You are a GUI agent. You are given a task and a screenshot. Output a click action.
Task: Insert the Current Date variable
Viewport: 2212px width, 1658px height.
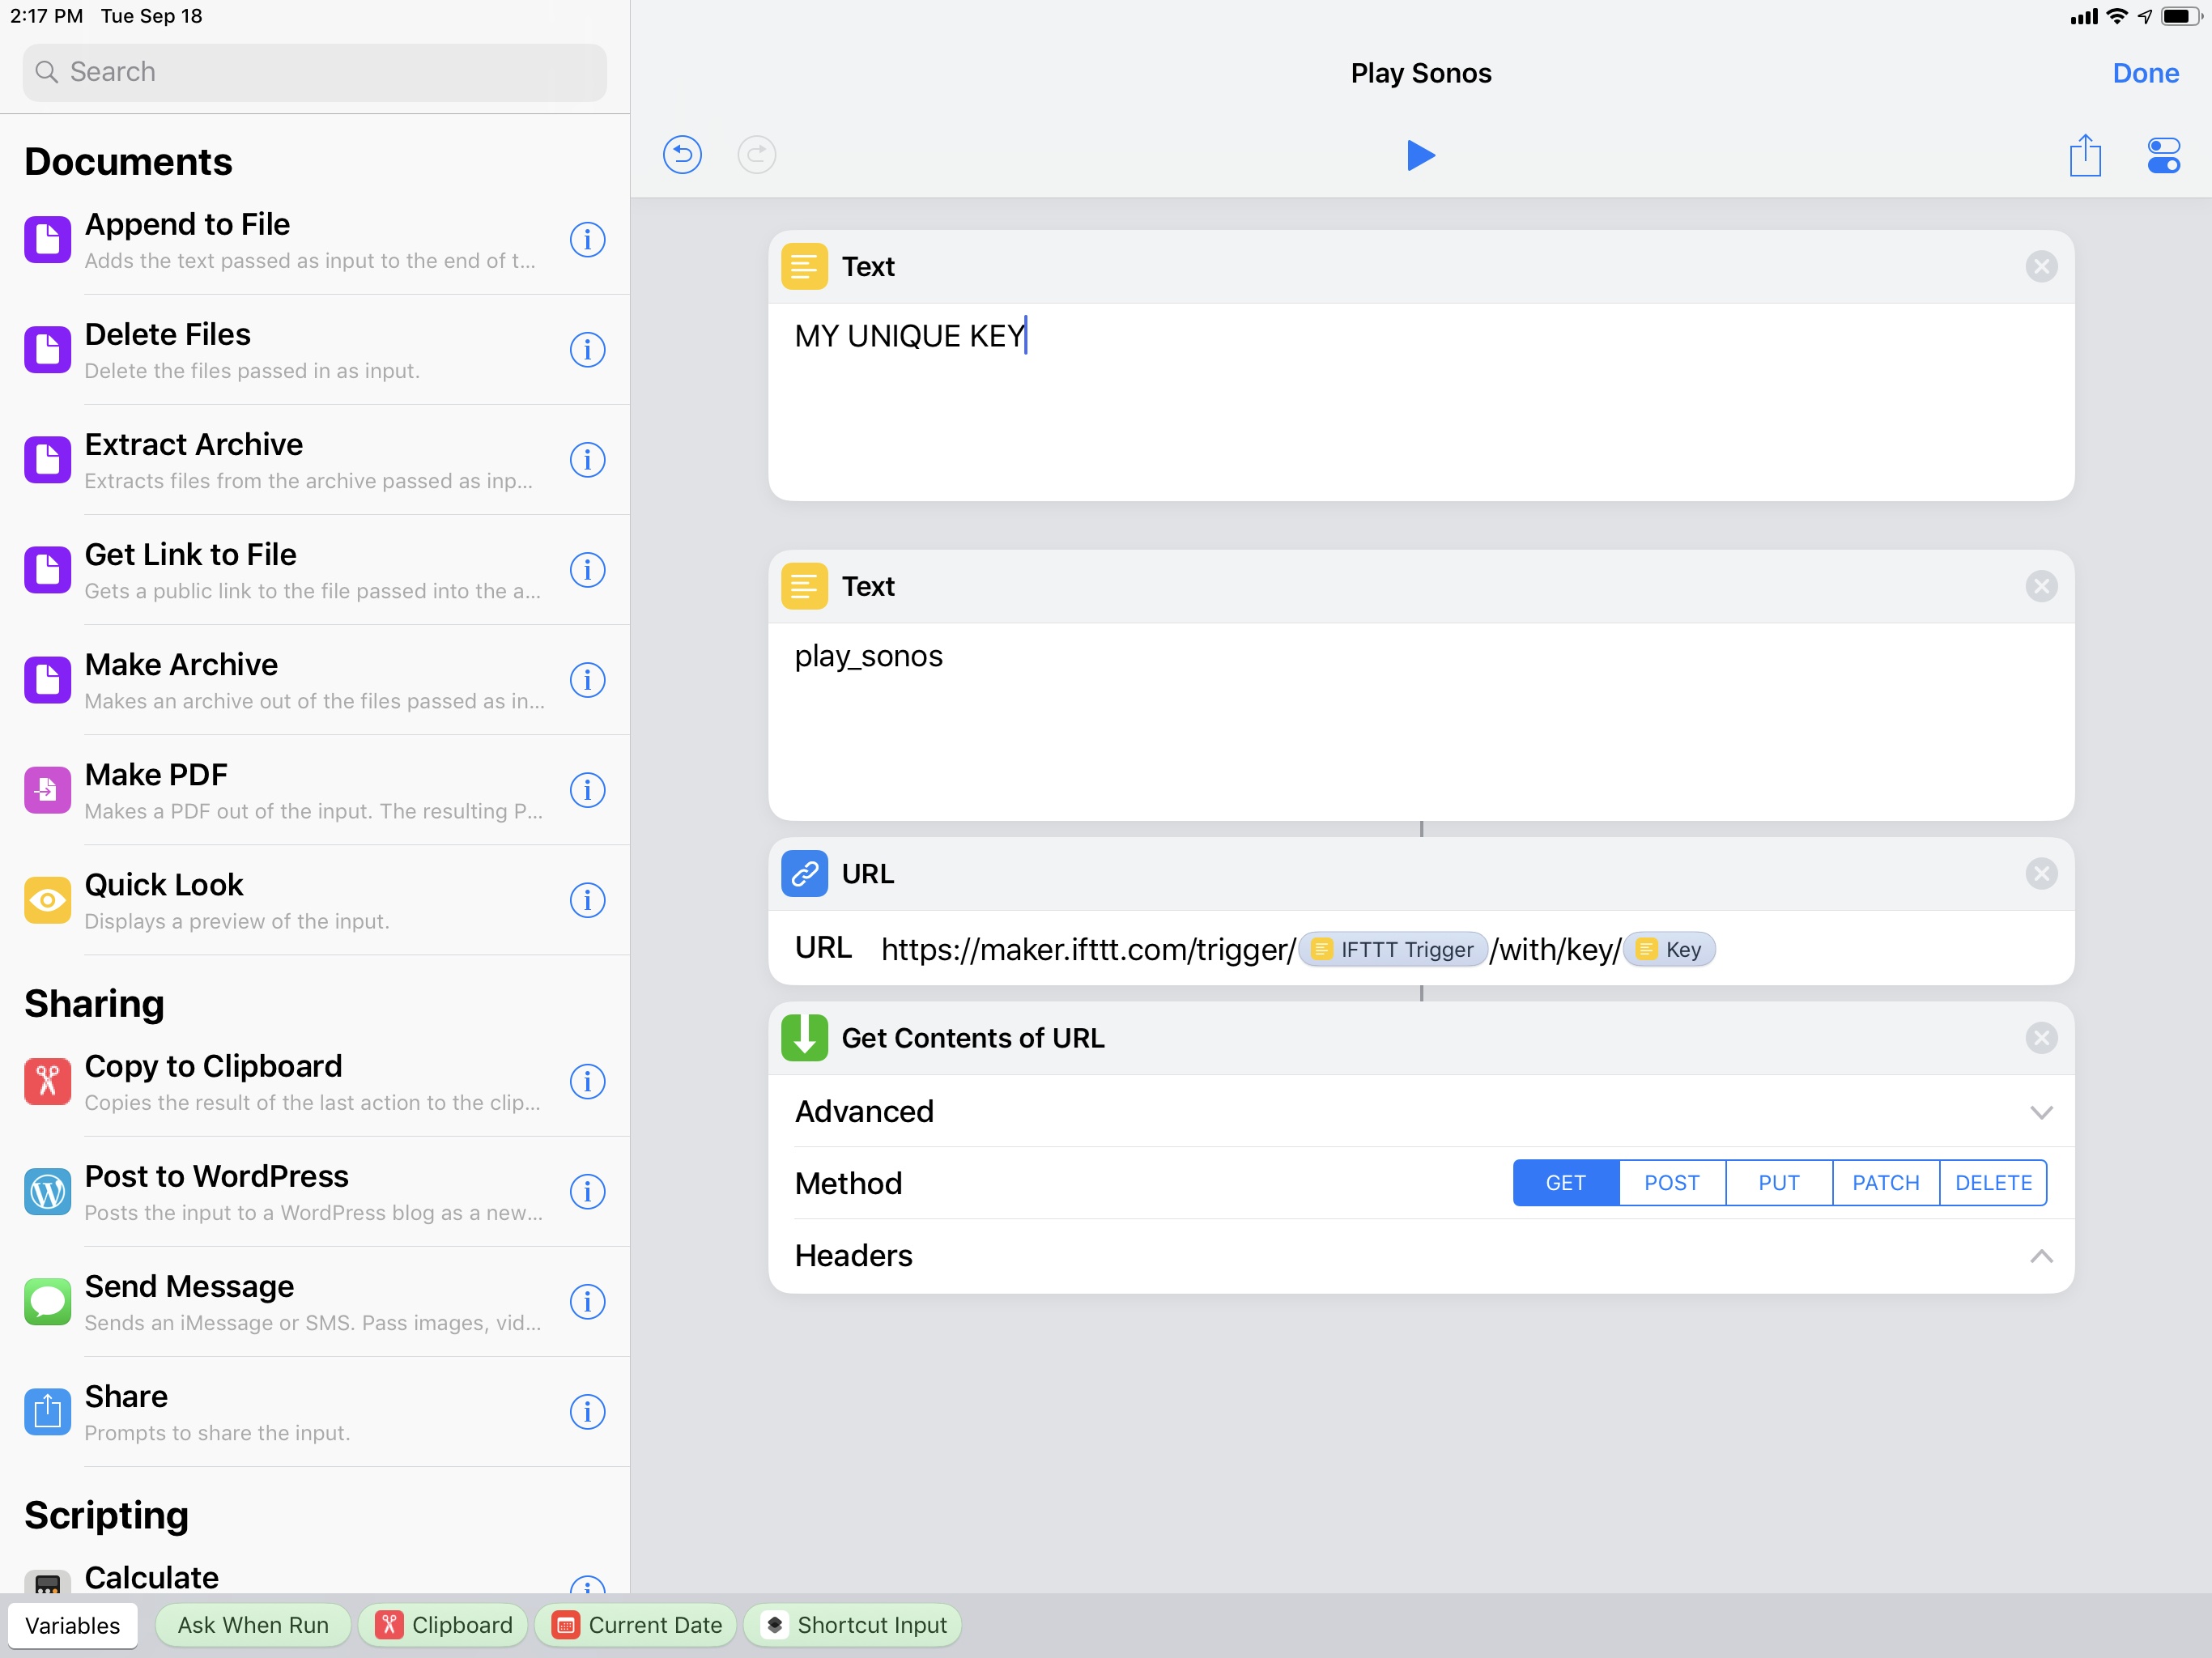[637, 1625]
